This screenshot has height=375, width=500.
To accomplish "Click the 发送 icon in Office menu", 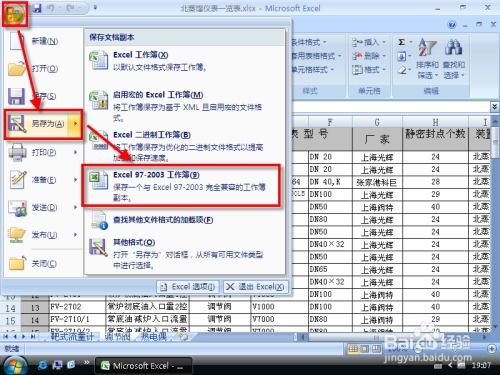I will coord(17,208).
